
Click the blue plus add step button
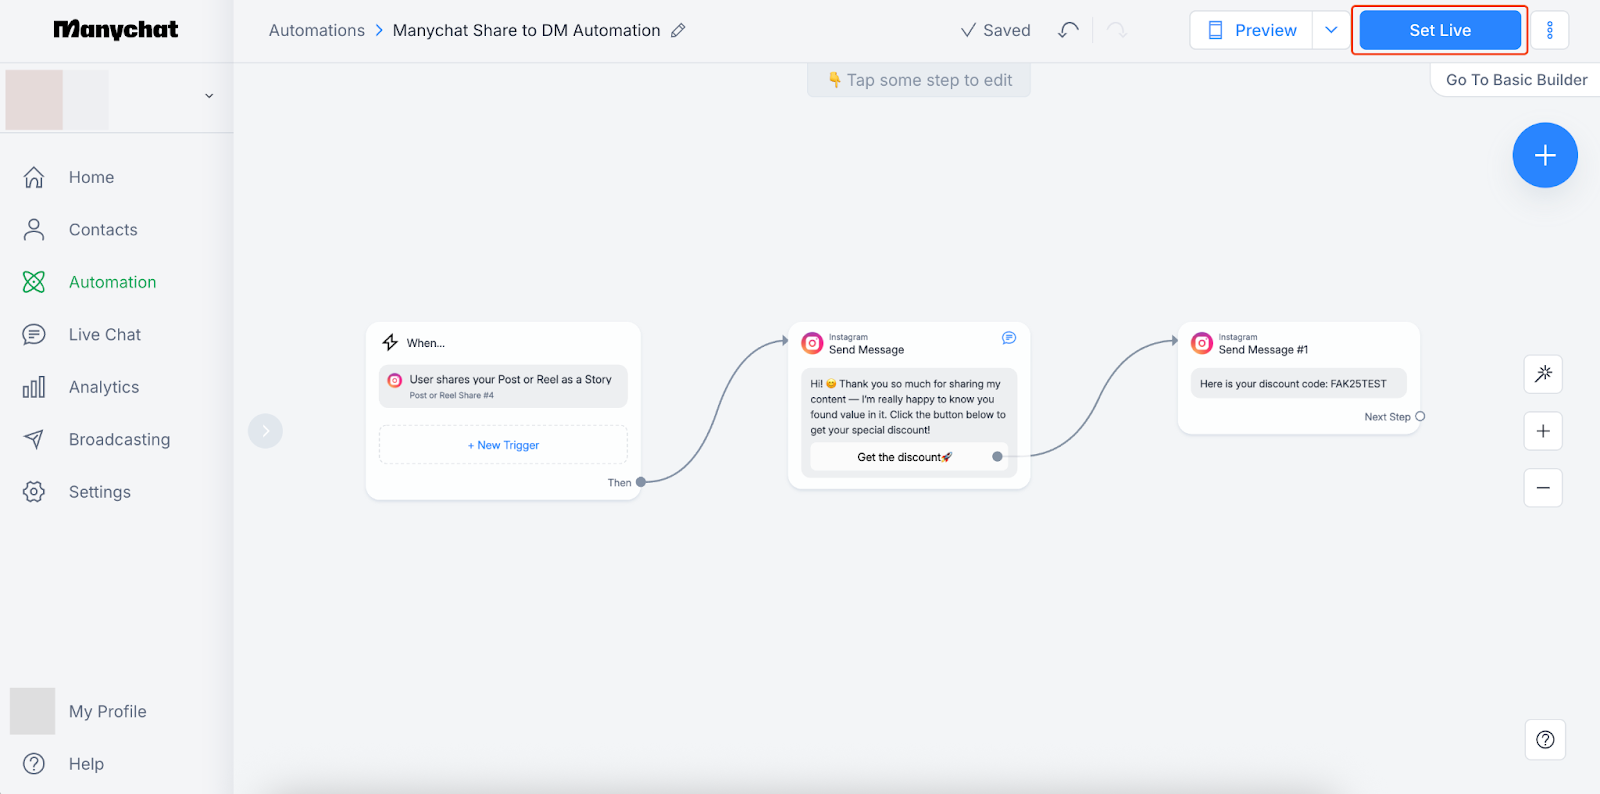(1544, 155)
